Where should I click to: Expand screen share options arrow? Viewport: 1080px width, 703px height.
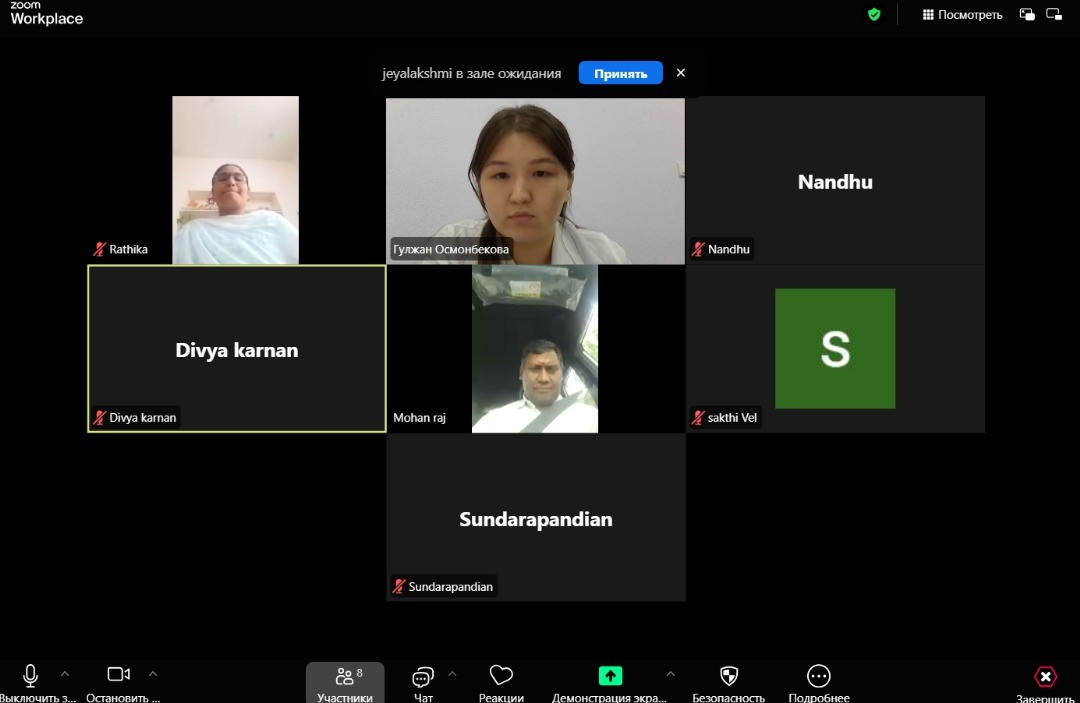click(670, 673)
